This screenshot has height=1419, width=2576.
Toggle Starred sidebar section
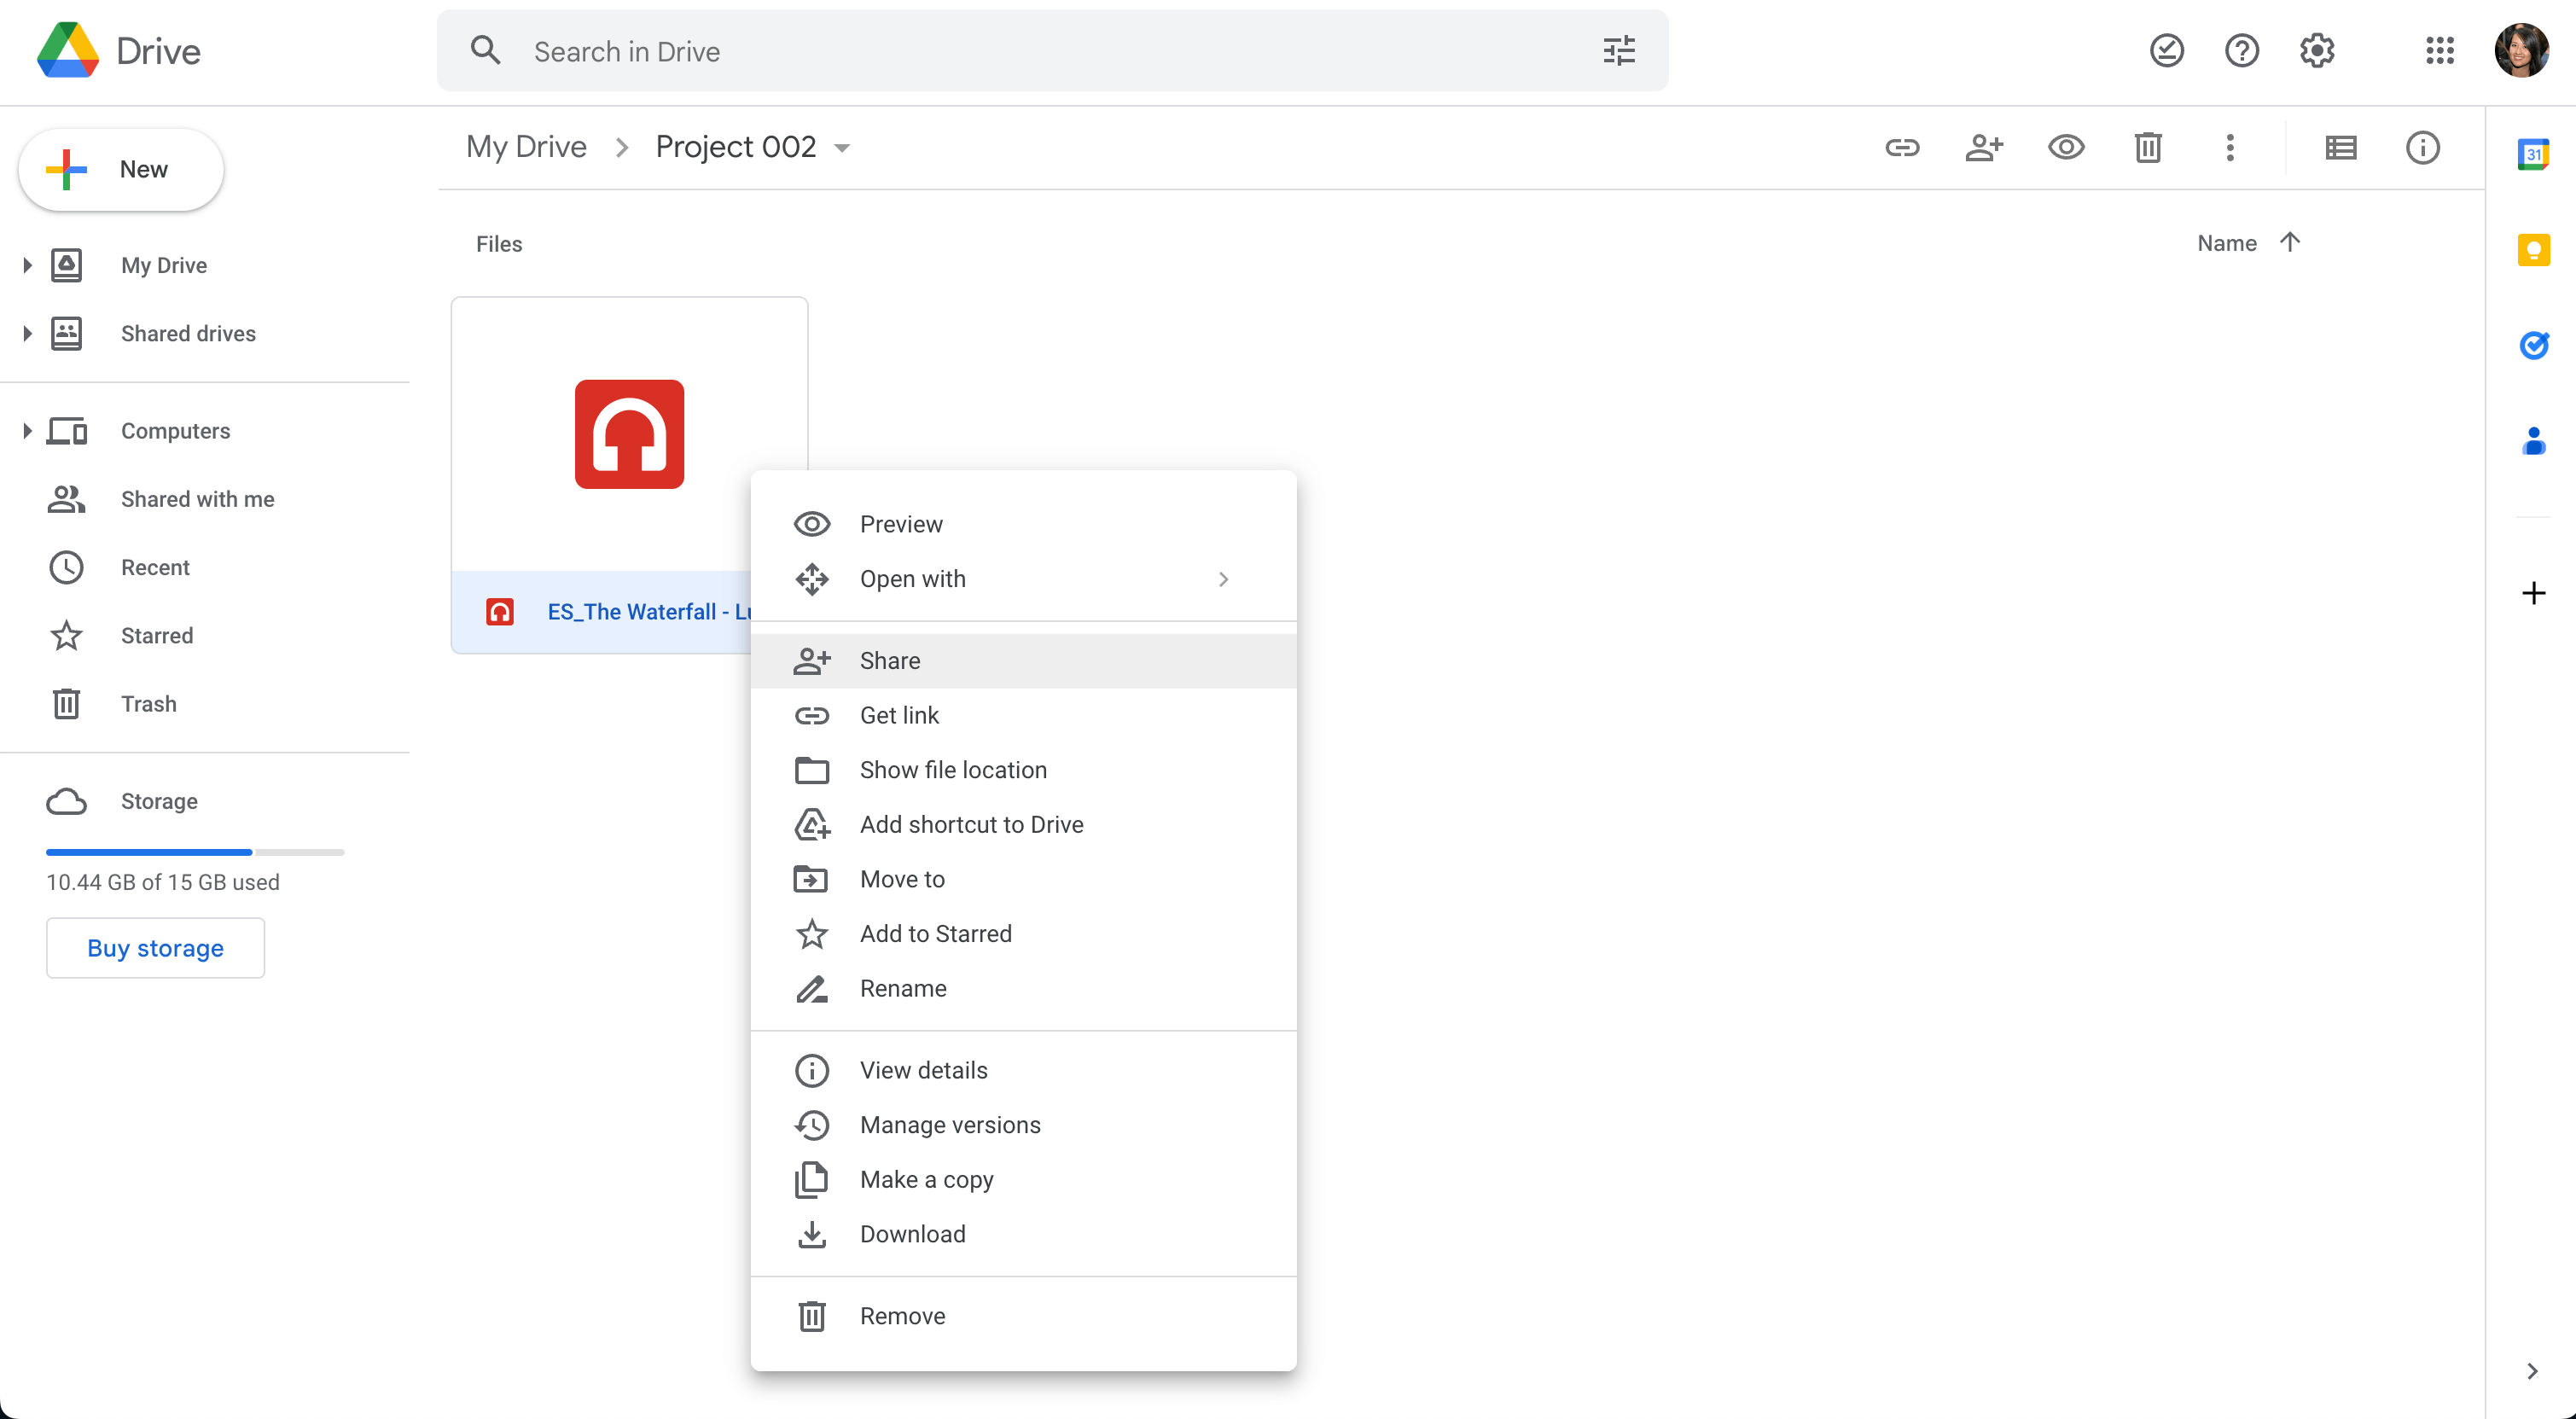click(x=157, y=634)
